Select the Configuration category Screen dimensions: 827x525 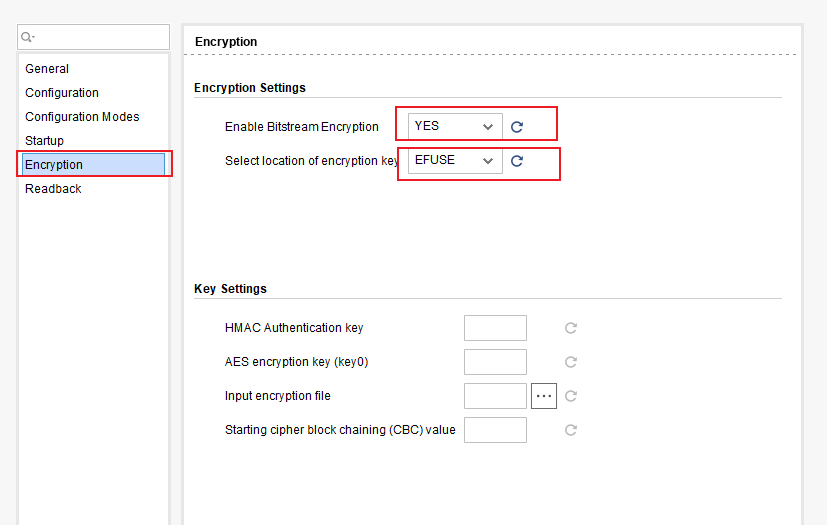pyautogui.click(x=62, y=93)
